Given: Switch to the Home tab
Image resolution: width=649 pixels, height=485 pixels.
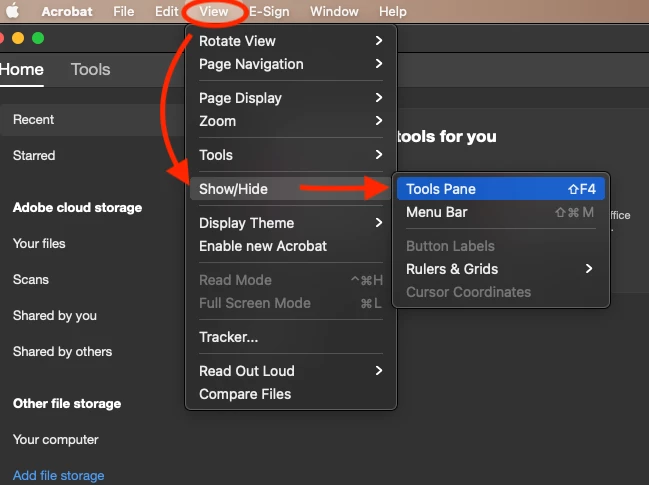Looking at the screenshot, I should 22,69.
